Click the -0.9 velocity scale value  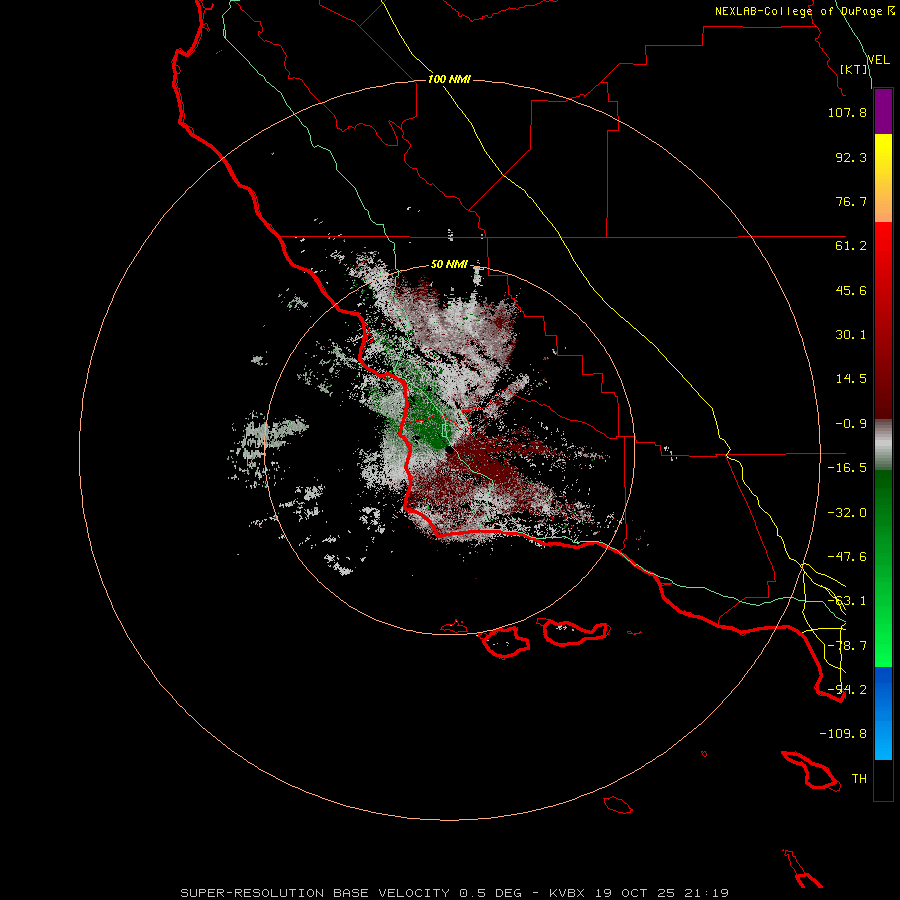pyautogui.click(x=851, y=424)
